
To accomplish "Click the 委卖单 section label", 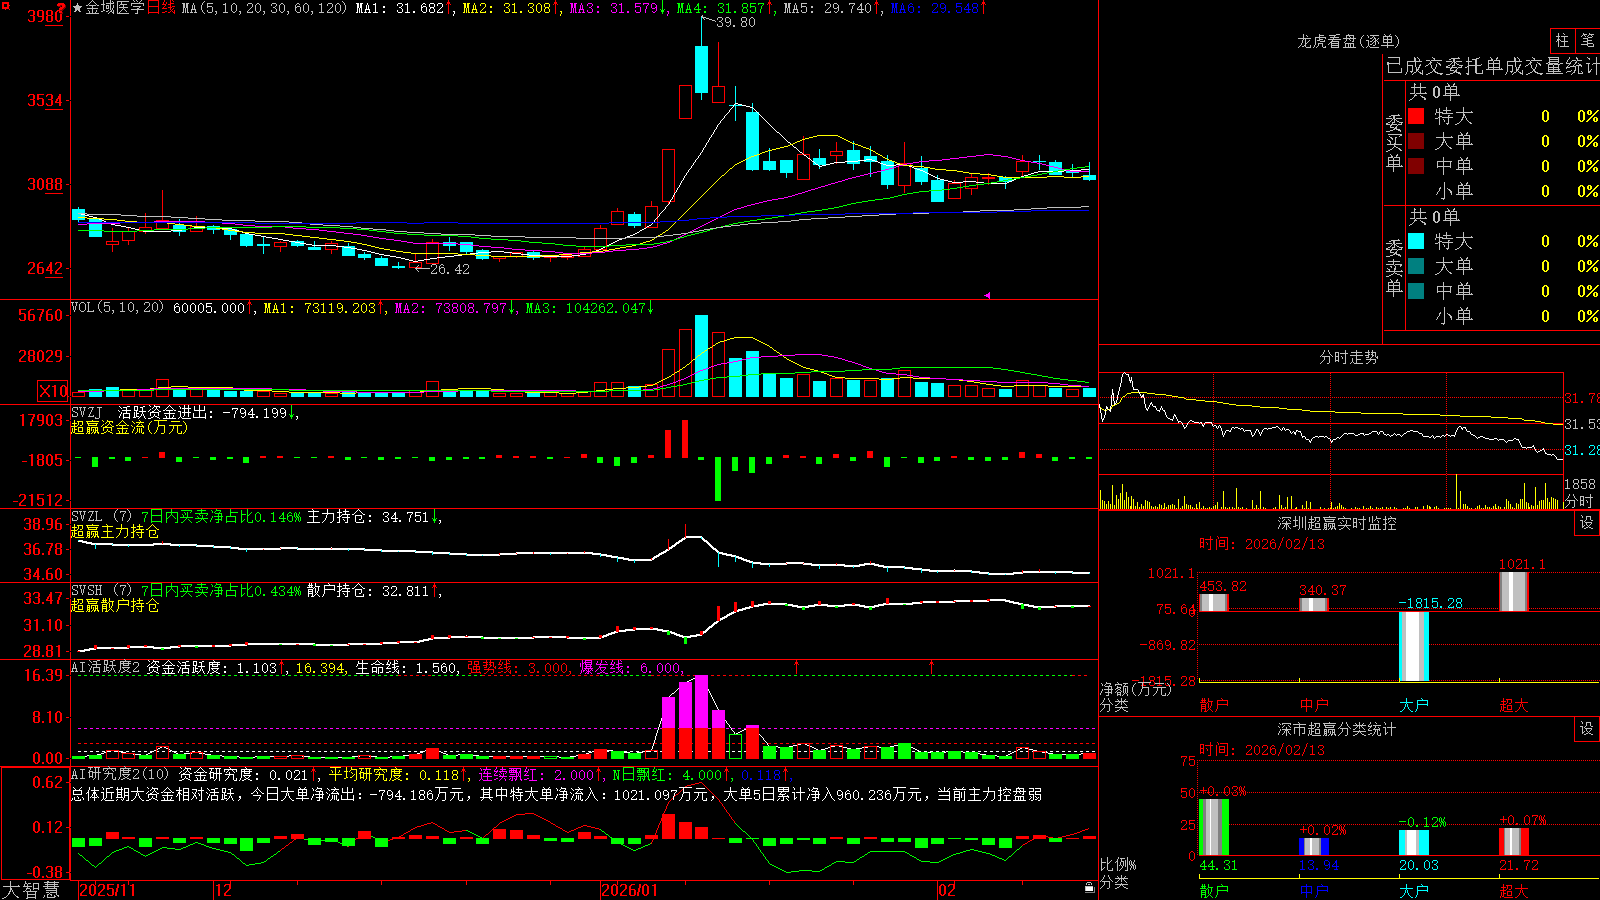I will coord(1394,268).
